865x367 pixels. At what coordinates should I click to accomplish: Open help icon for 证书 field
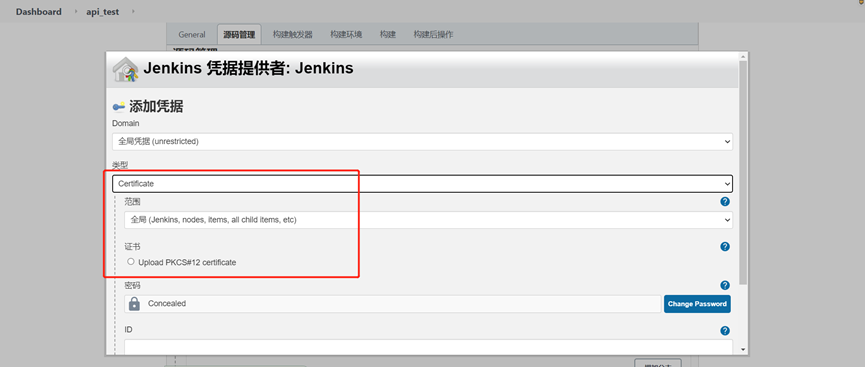click(x=725, y=246)
